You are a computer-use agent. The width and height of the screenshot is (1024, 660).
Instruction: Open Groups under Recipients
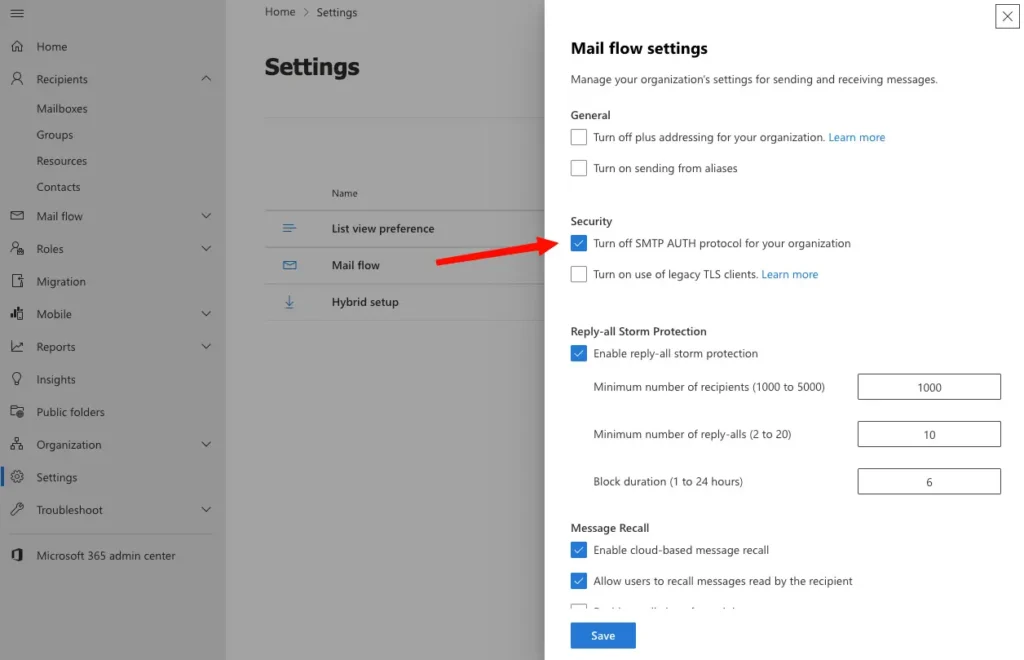point(55,134)
